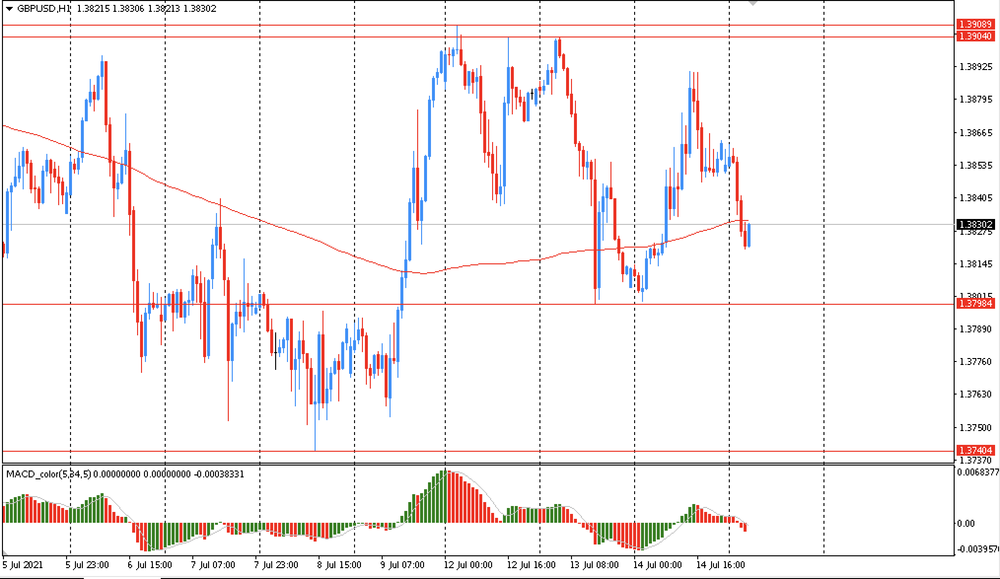
Task: Click the 13 Jul 08:00 time label
Action: pyautogui.click(x=594, y=565)
